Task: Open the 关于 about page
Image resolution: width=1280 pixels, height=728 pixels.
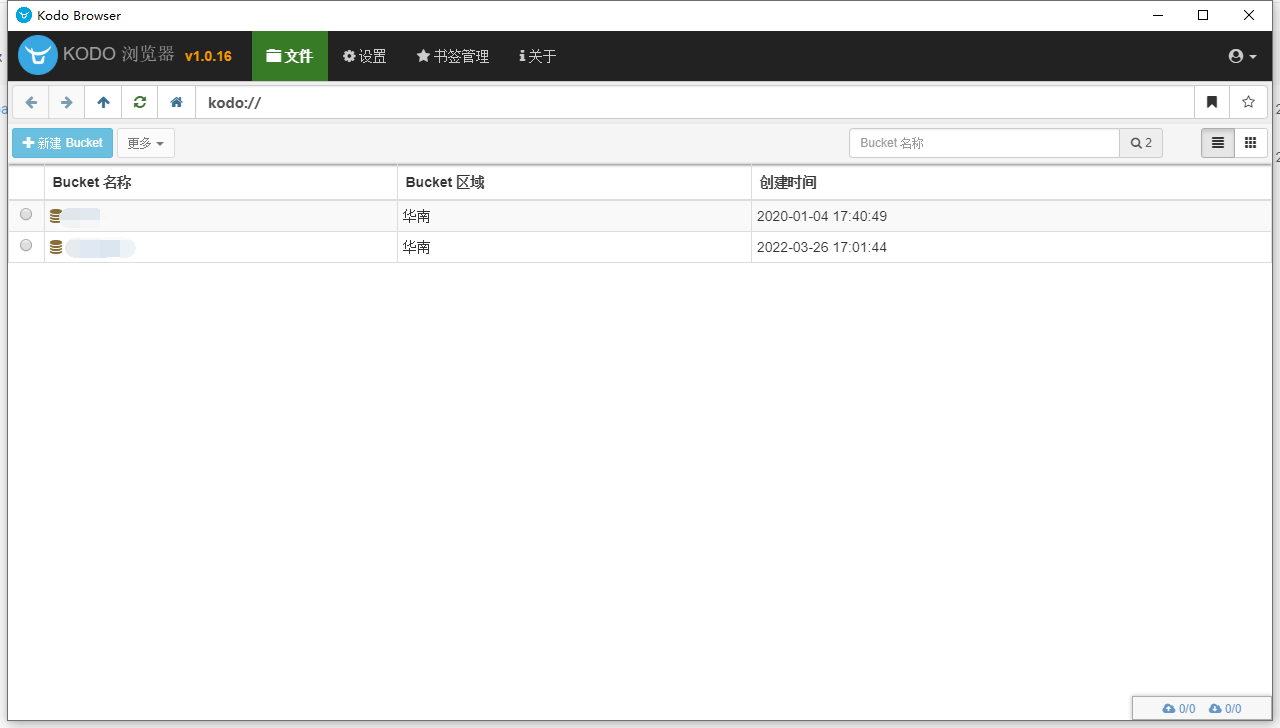Action: pyautogui.click(x=538, y=57)
